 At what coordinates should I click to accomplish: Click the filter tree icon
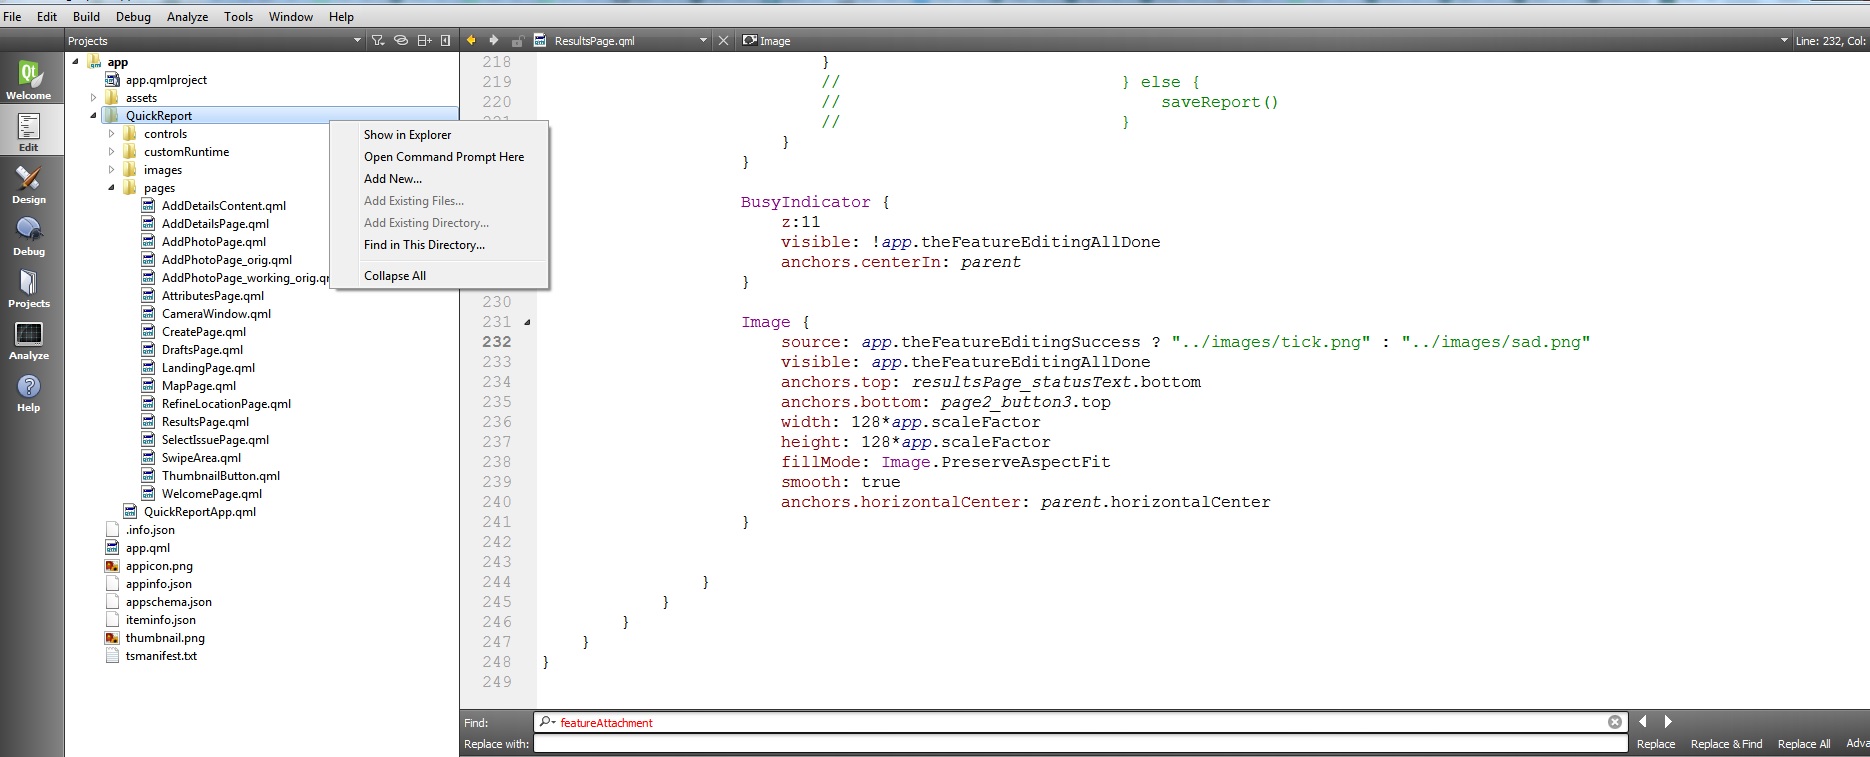tap(378, 40)
